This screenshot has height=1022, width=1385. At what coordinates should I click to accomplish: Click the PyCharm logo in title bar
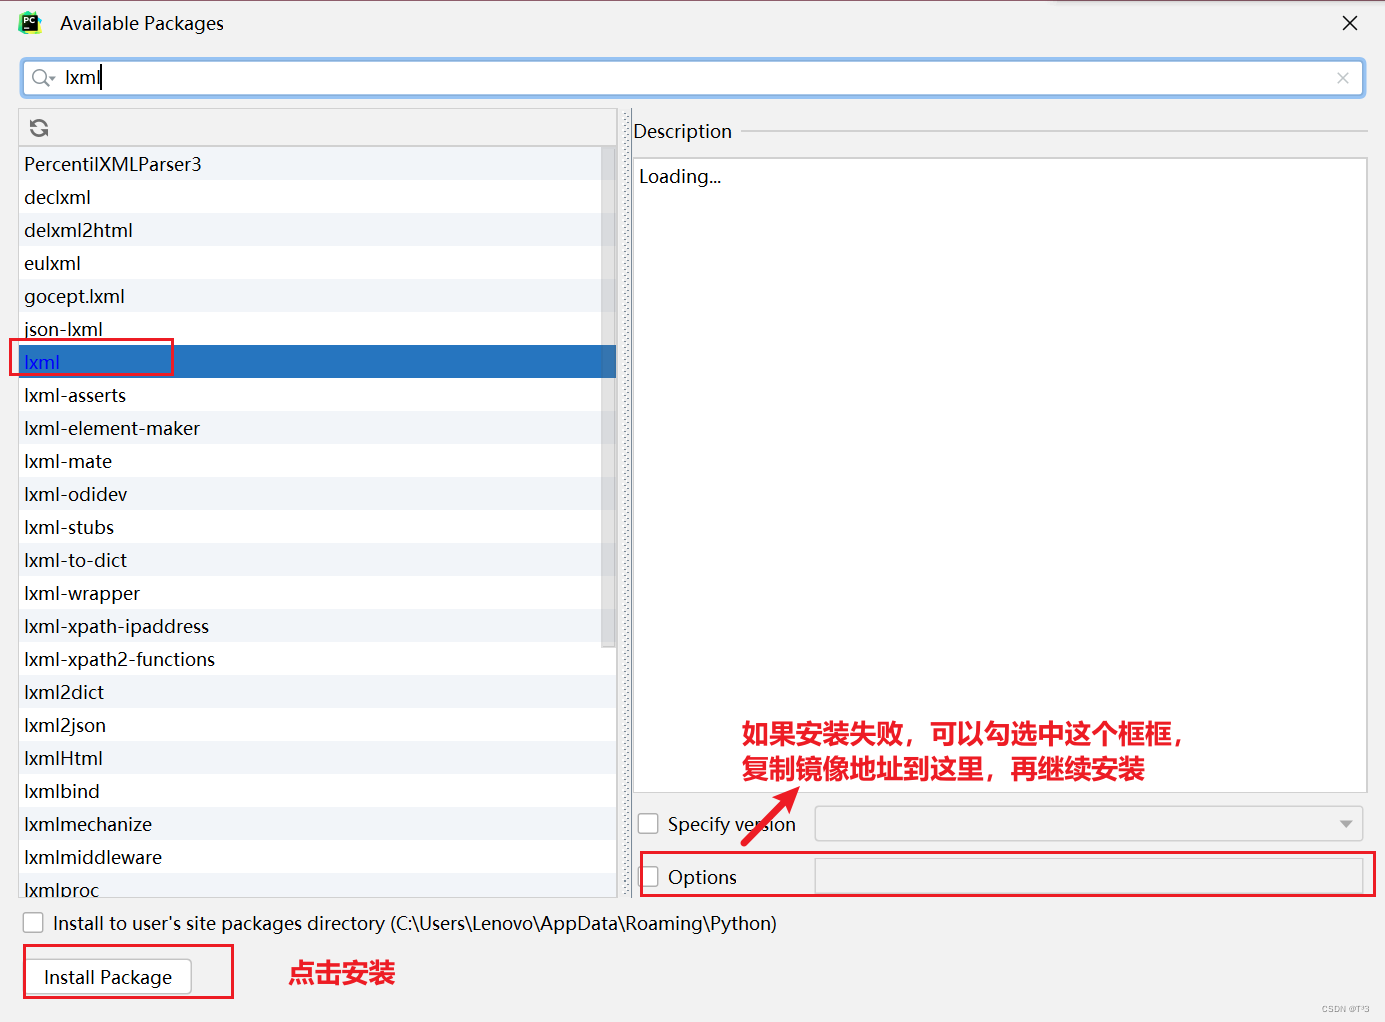(x=30, y=23)
